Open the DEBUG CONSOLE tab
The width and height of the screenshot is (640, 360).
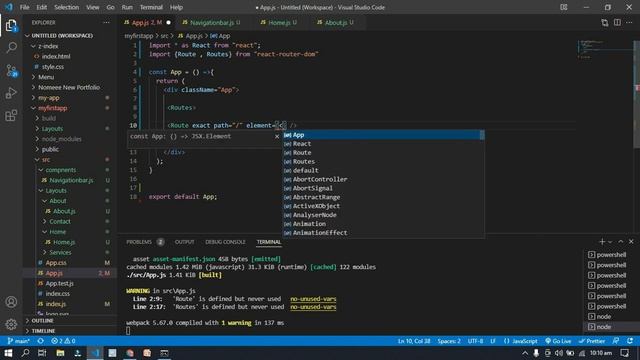(x=225, y=242)
